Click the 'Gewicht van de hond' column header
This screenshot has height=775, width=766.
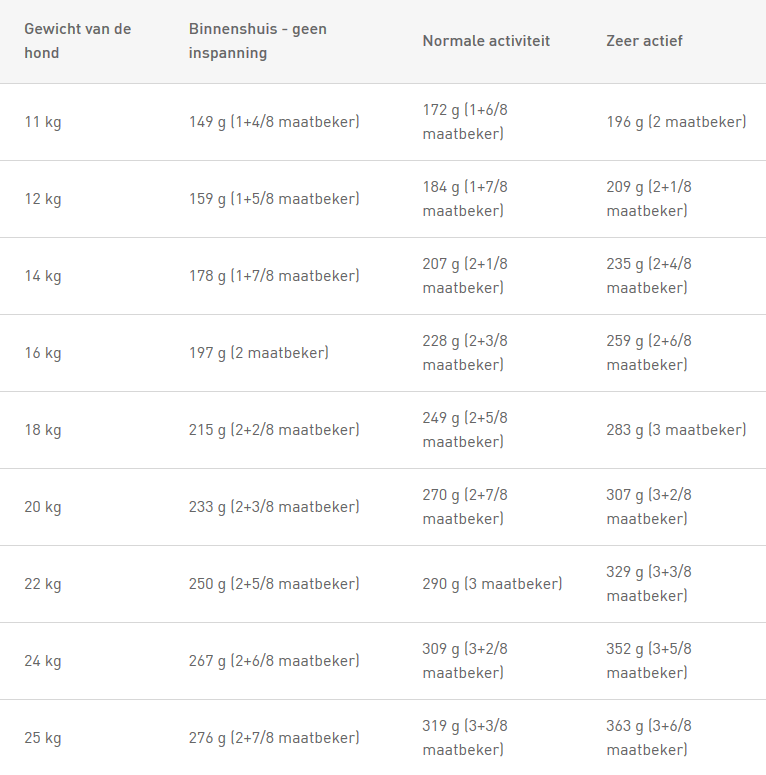(78, 41)
